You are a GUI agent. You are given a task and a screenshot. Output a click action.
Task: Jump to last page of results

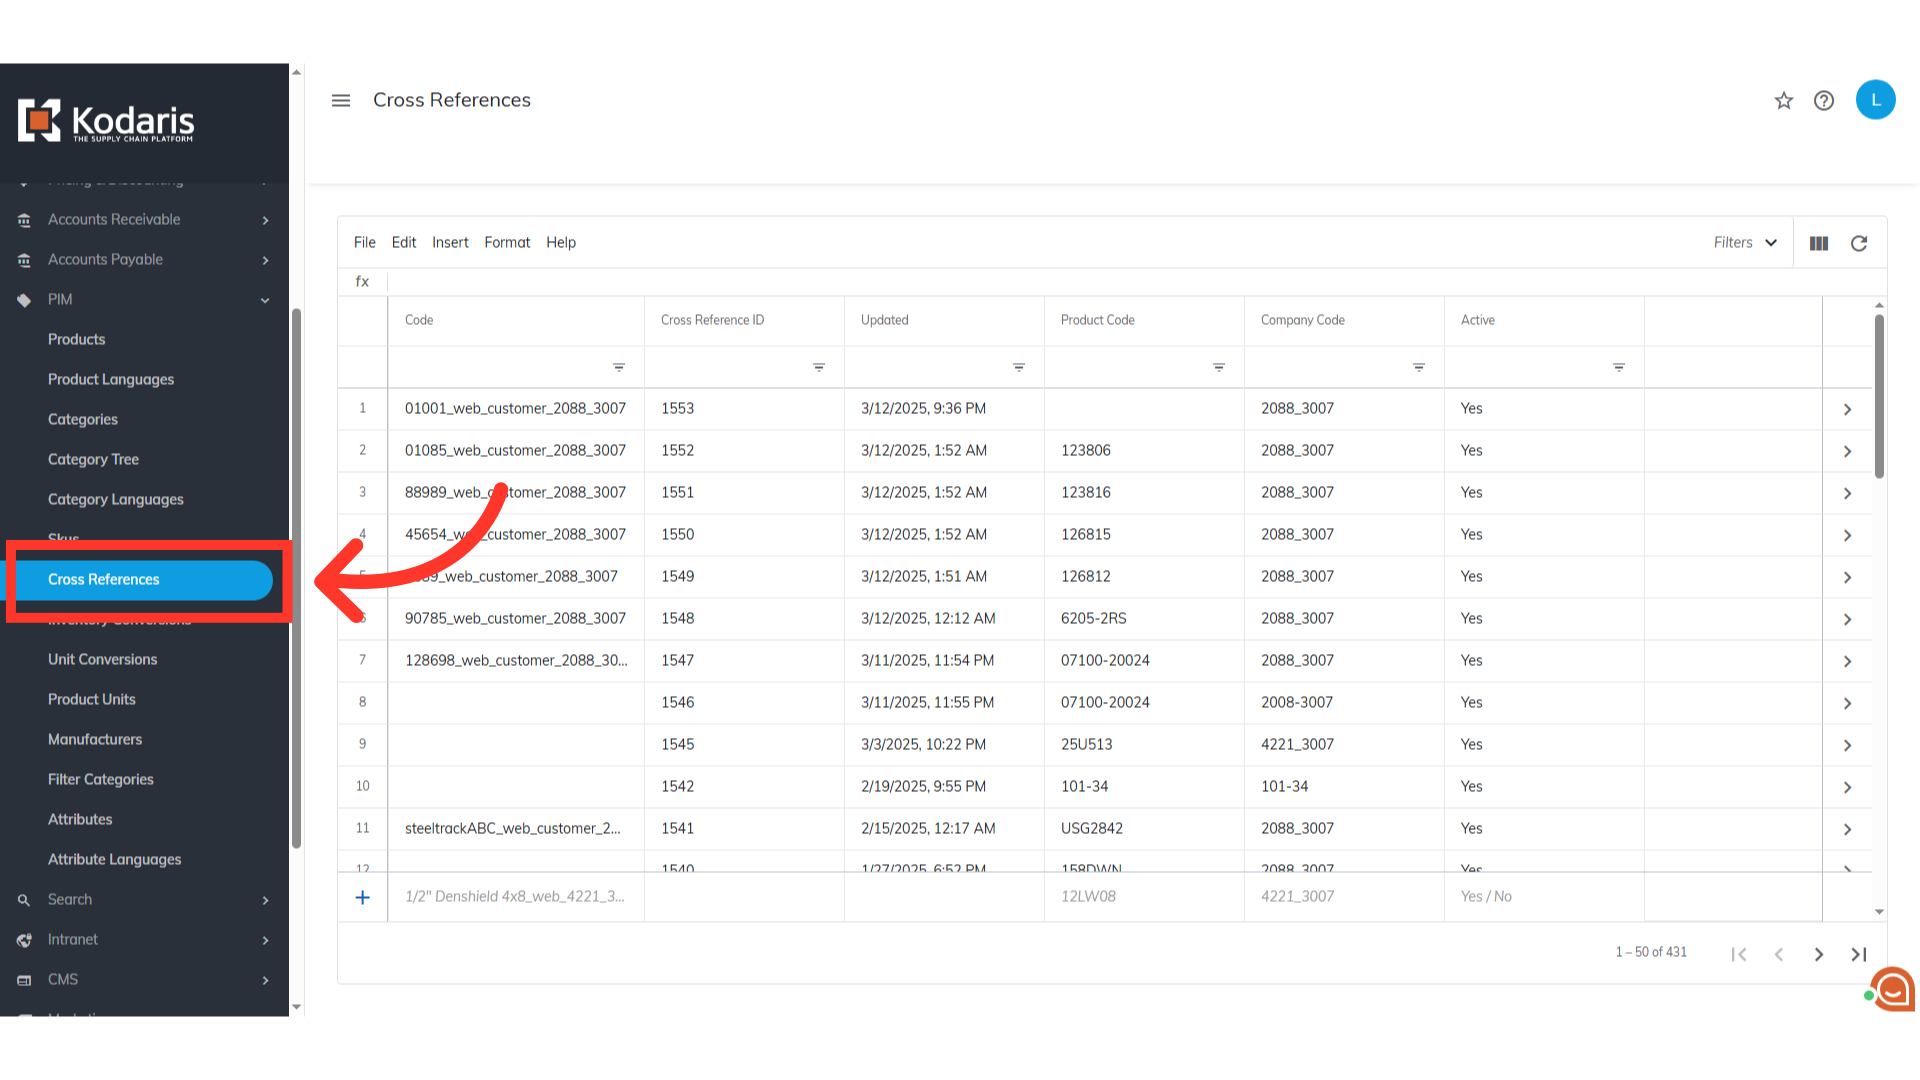[1859, 954]
